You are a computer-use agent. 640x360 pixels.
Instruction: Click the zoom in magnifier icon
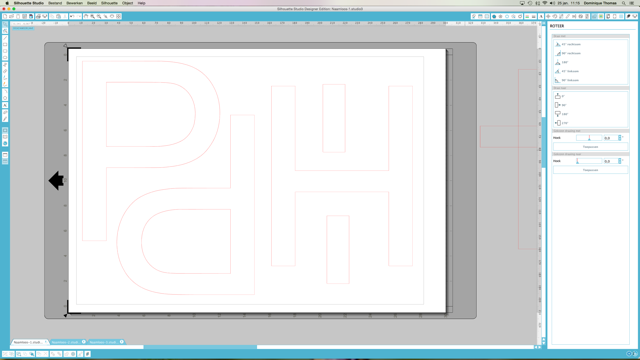point(93,16)
